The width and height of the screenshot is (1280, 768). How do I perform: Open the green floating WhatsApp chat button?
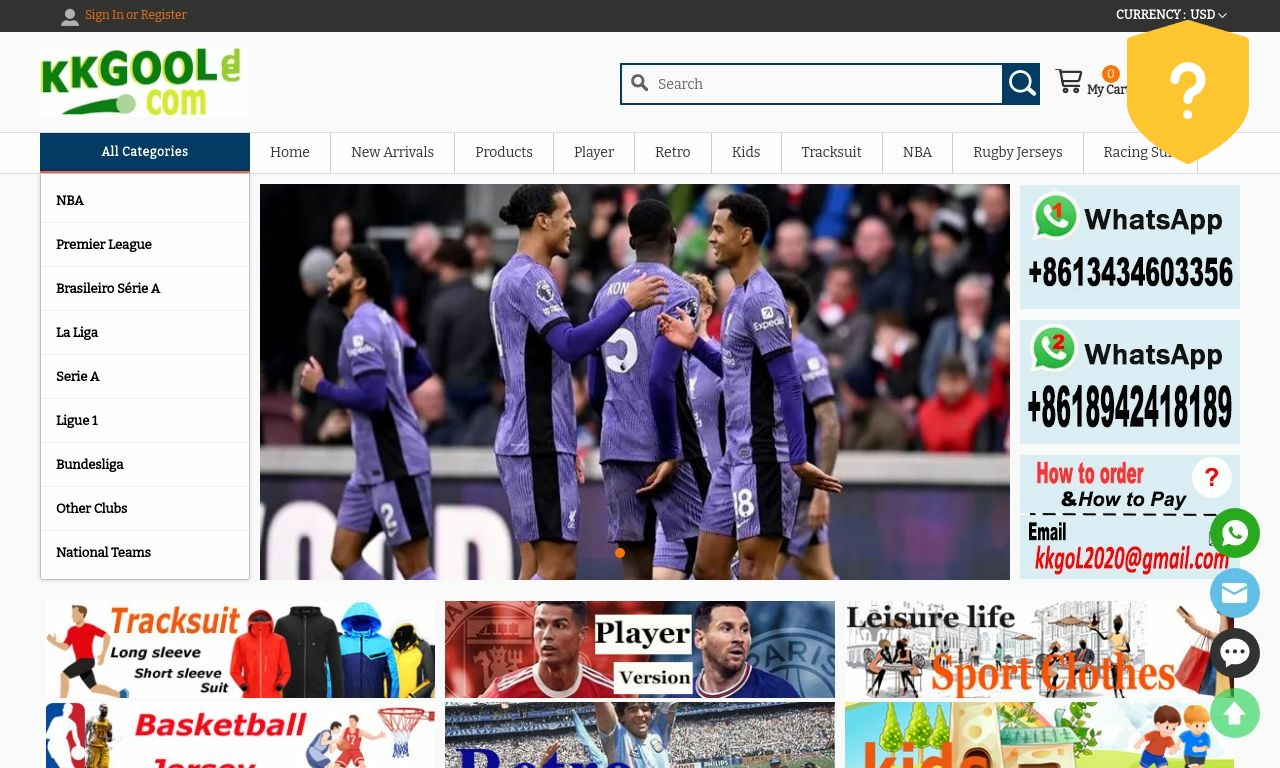(1235, 533)
